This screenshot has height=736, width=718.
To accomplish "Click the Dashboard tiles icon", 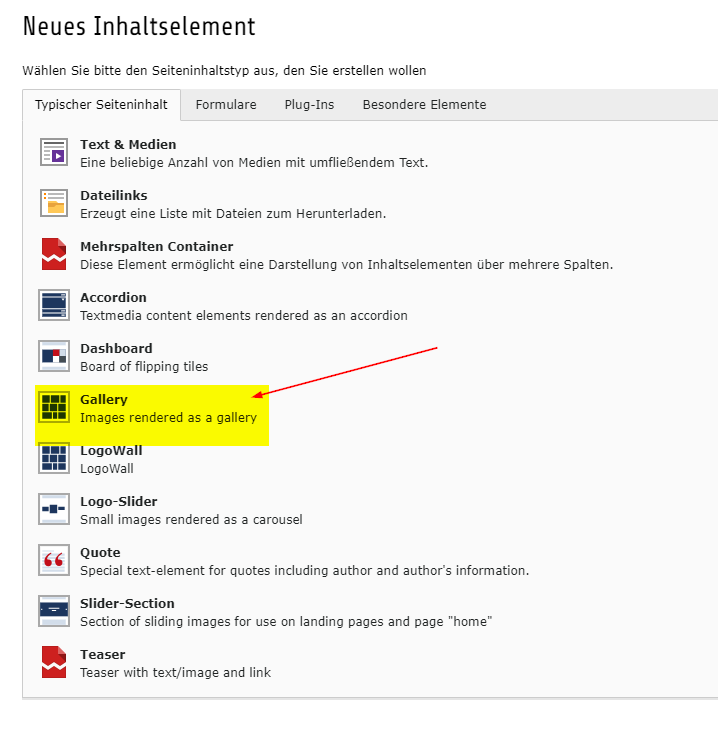I will coord(54,356).
